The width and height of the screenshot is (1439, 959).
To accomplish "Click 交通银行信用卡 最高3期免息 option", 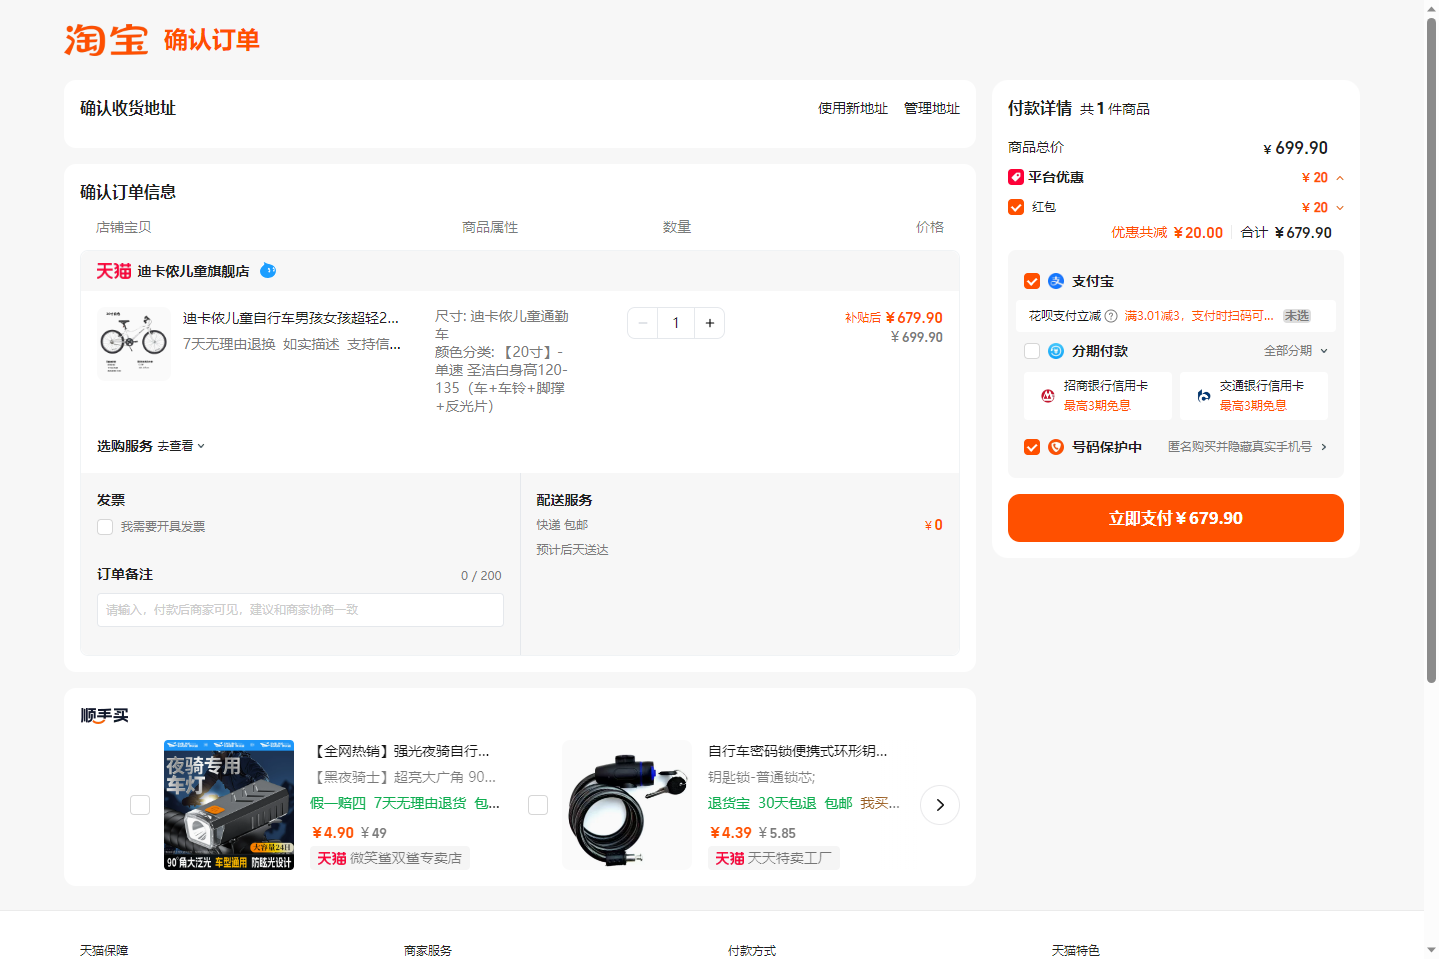I will click(1254, 396).
